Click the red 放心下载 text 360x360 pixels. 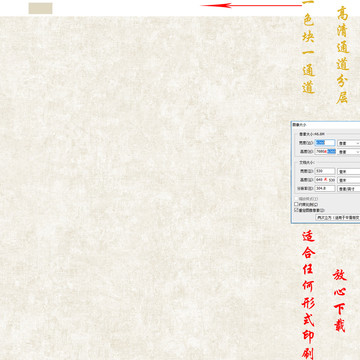[340, 300]
